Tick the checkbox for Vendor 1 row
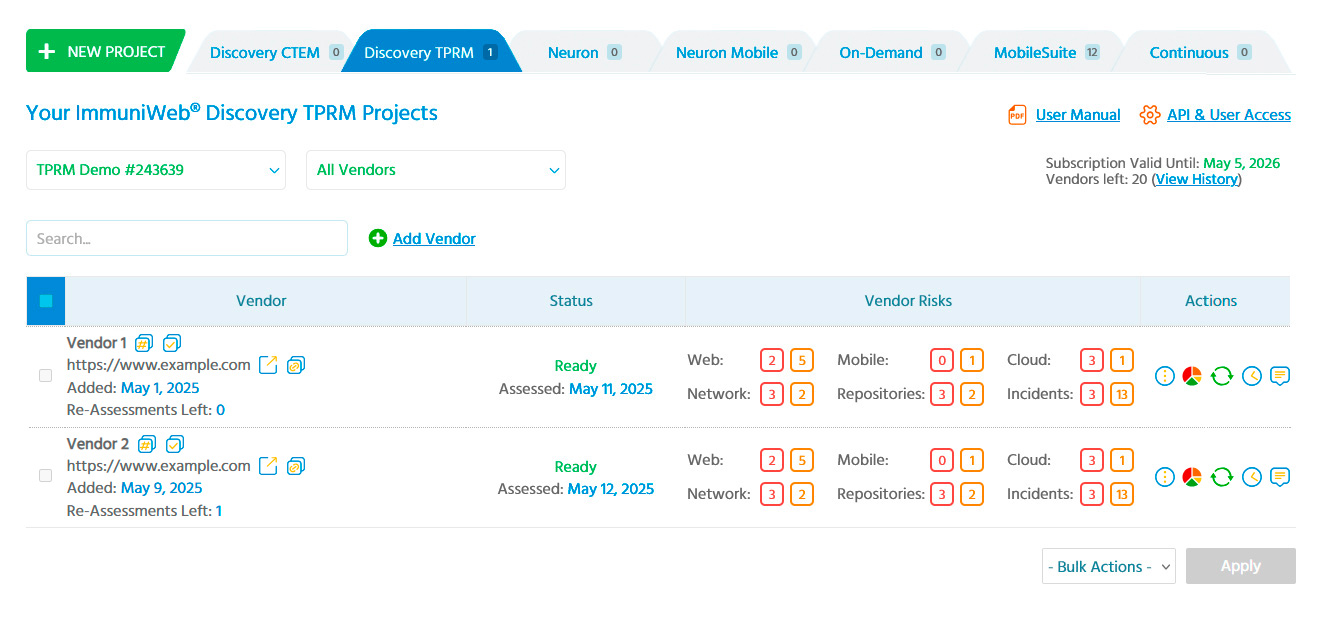 pos(45,376)
